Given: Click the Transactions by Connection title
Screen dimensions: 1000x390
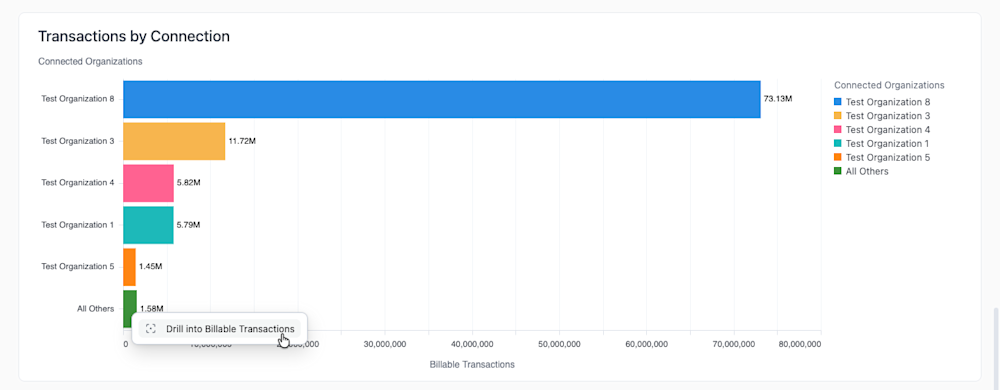Looking at the screenshot, I should tap(134, 36).
